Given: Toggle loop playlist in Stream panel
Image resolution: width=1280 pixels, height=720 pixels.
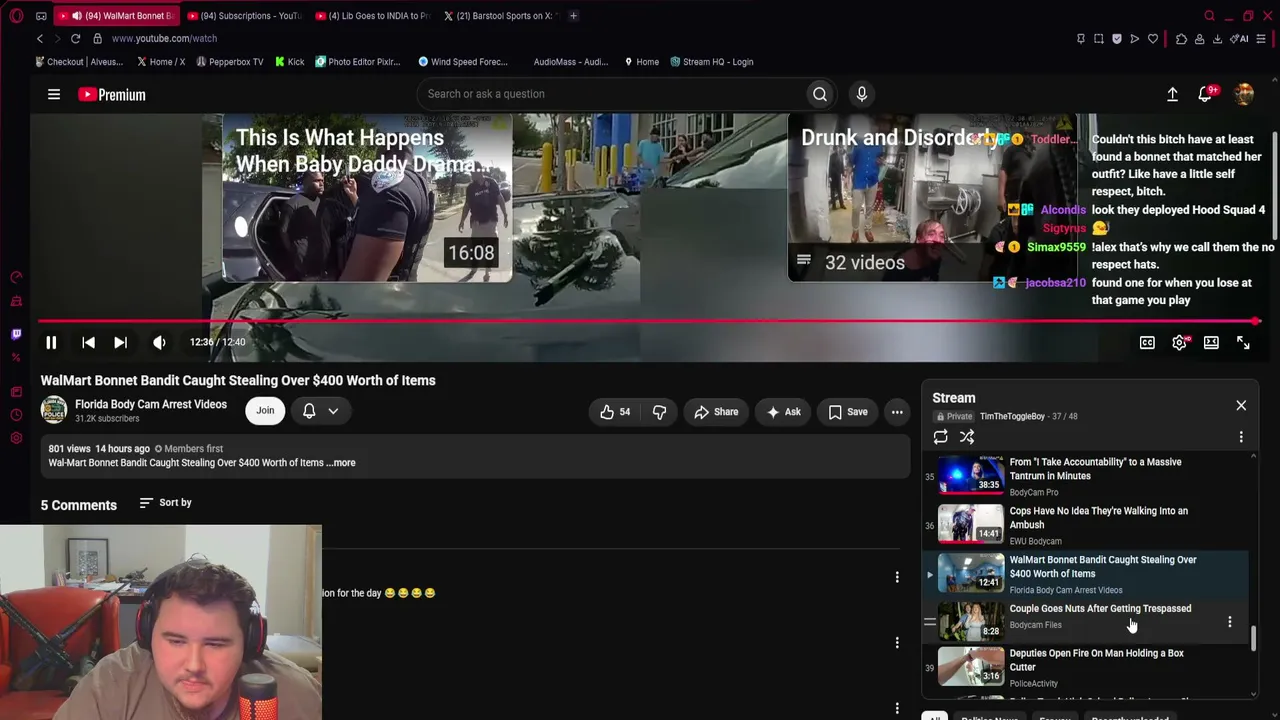Looking at the screenshot, I should 941,437.
